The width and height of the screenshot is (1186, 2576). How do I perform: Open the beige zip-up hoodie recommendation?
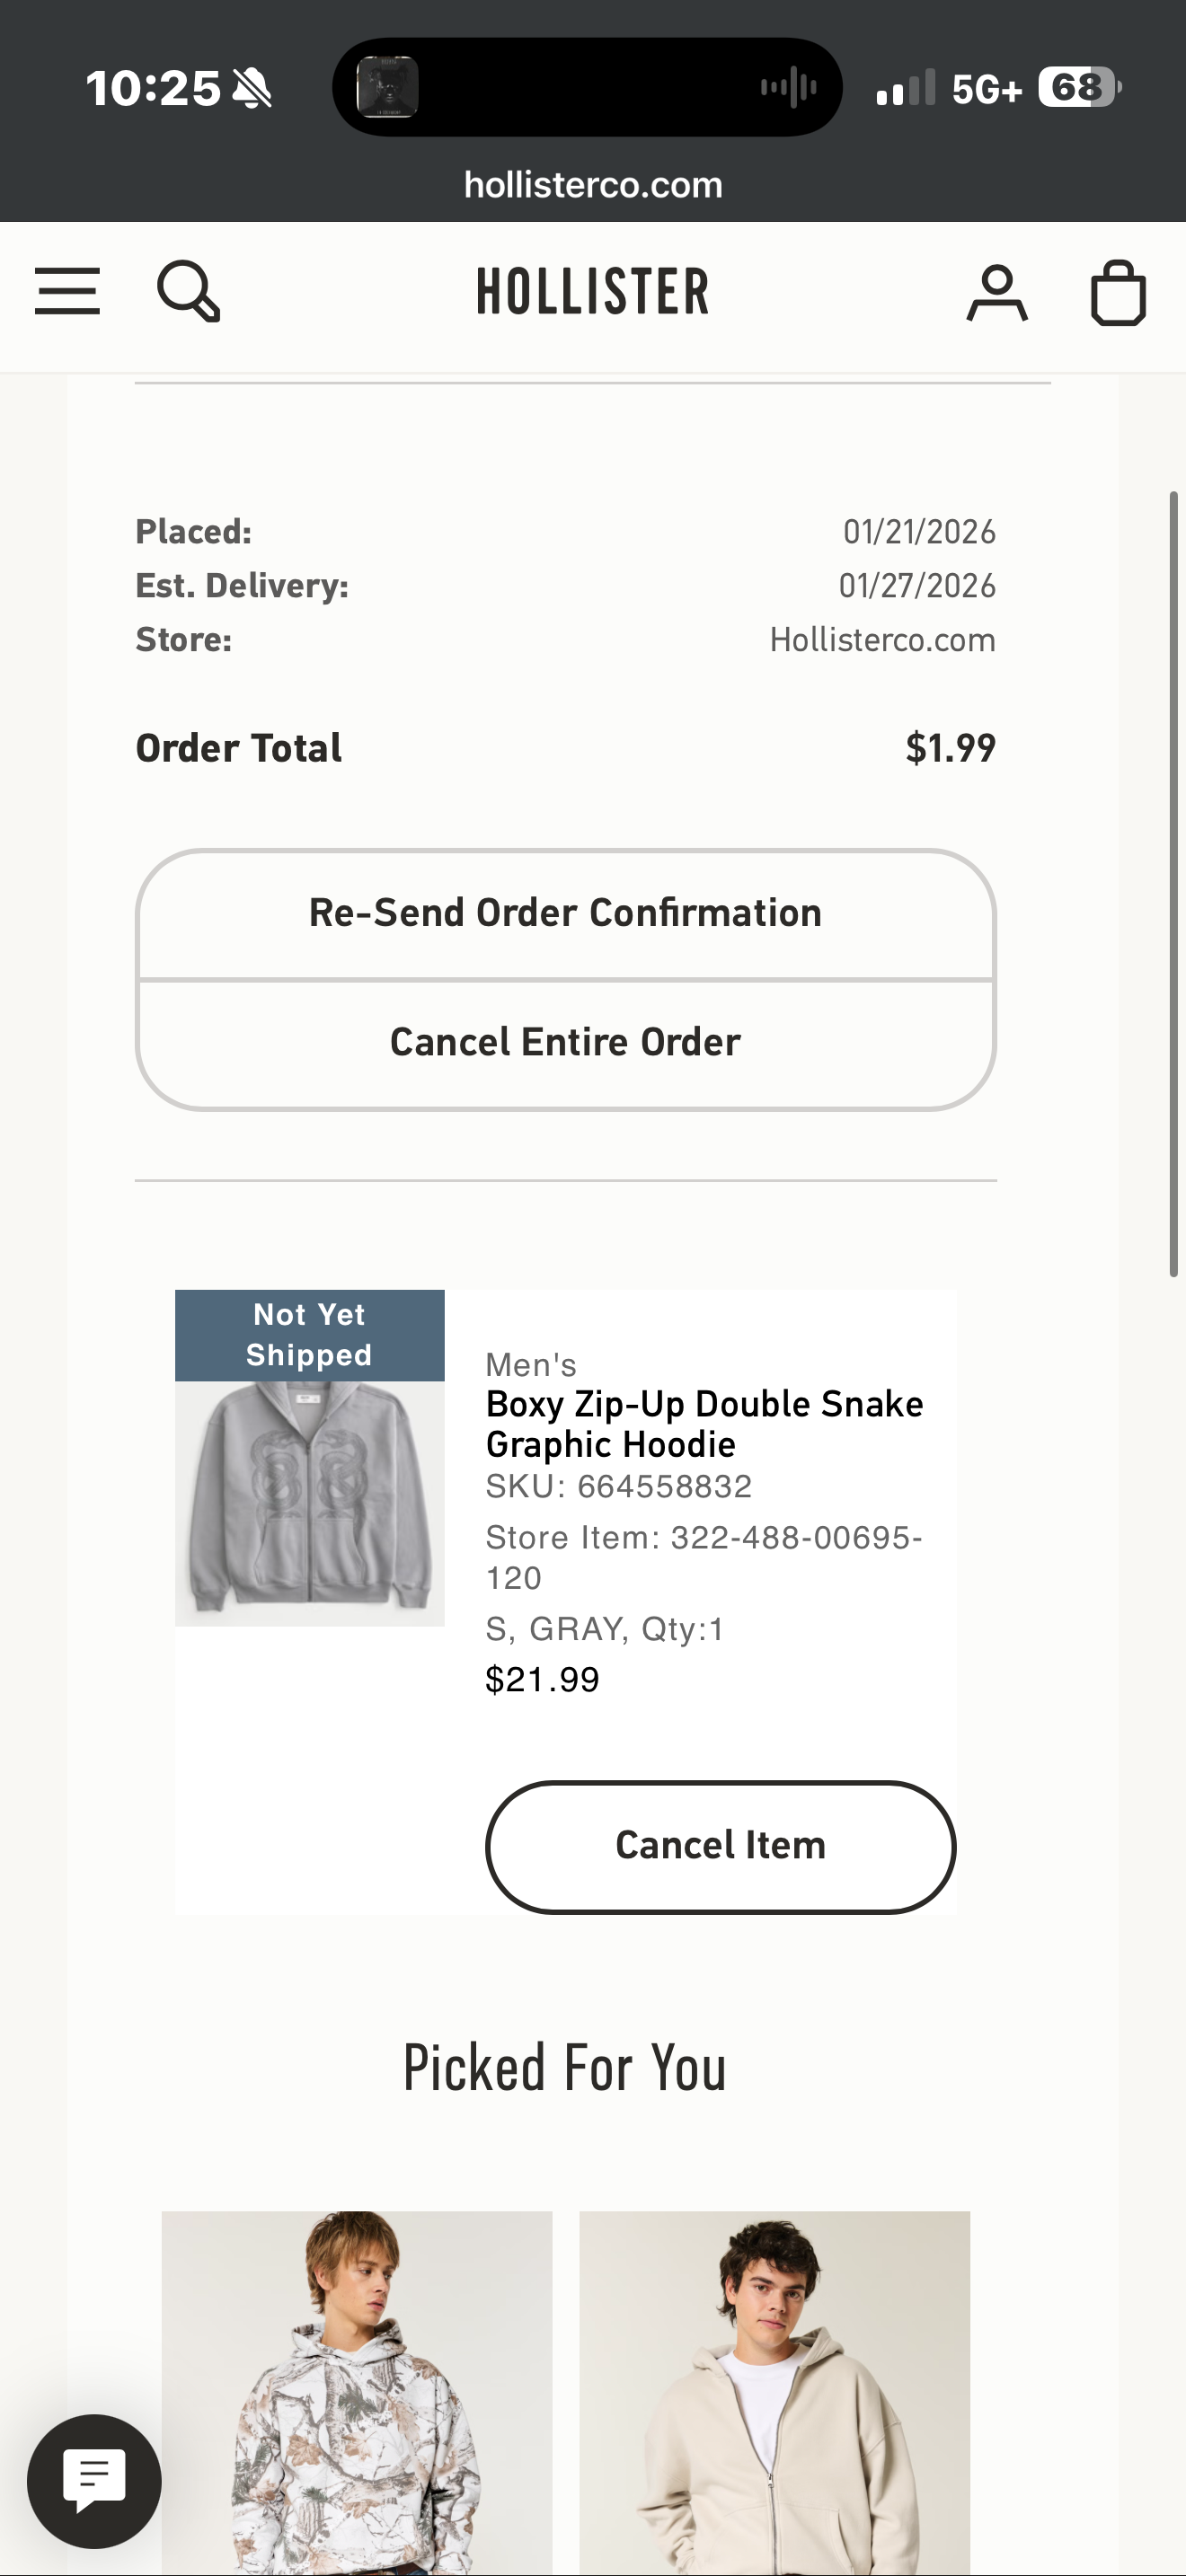(775, 2393)
